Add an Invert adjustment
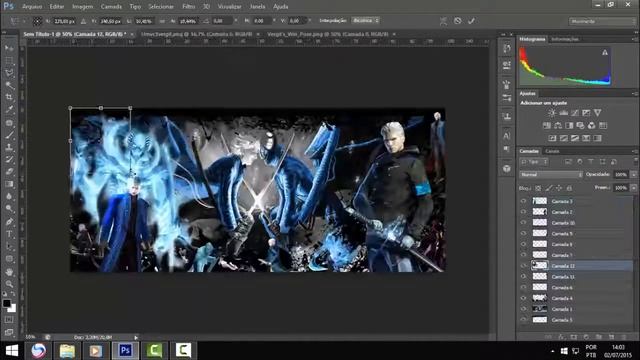Image resolution: width=640 pixels, height=360 pixels. [x=552, y=138]
